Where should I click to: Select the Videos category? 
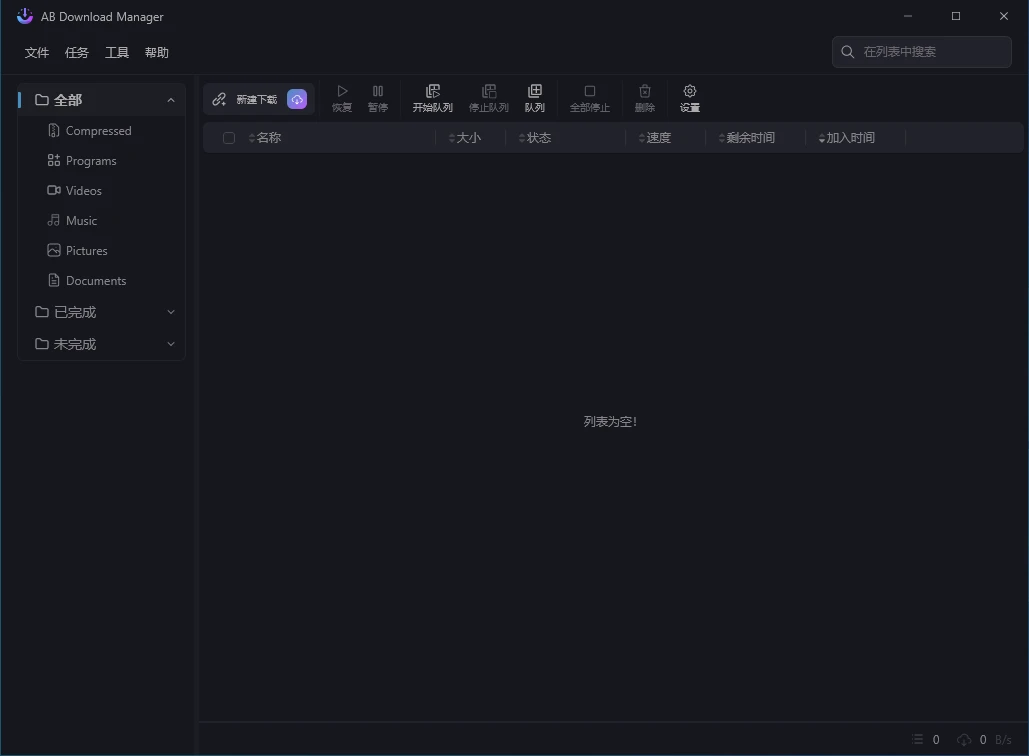click(84, 191)
